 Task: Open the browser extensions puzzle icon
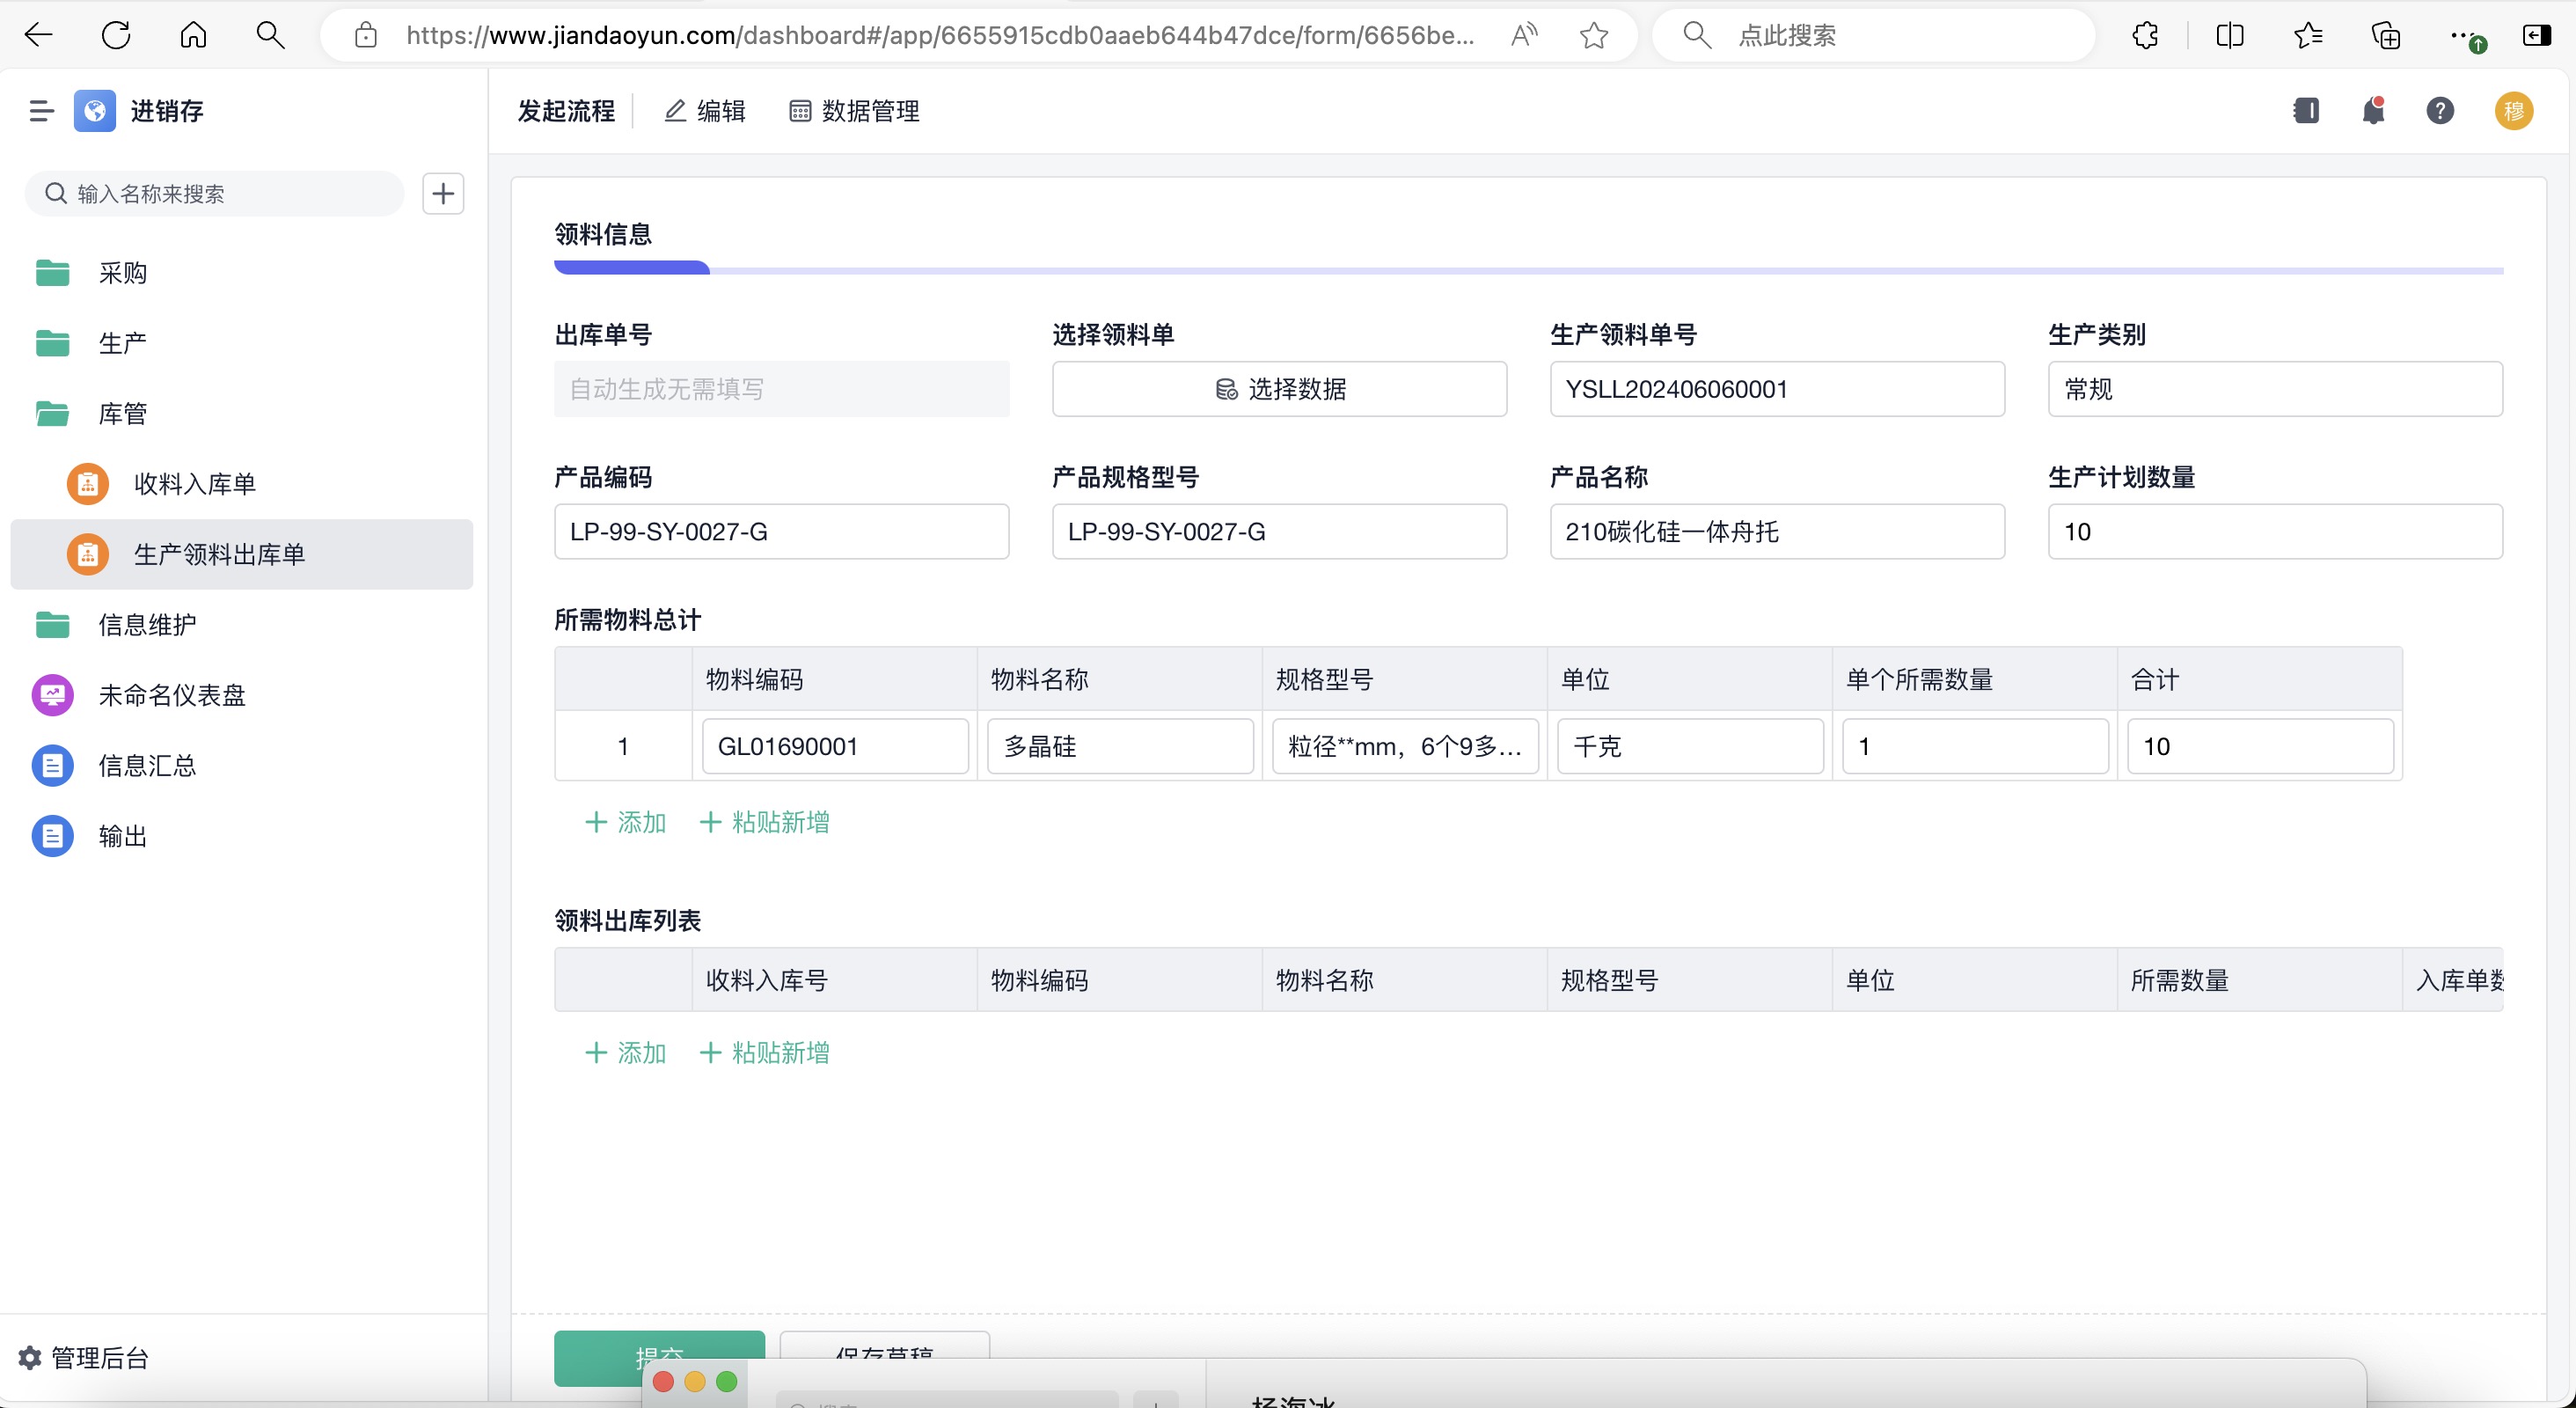2145,36
